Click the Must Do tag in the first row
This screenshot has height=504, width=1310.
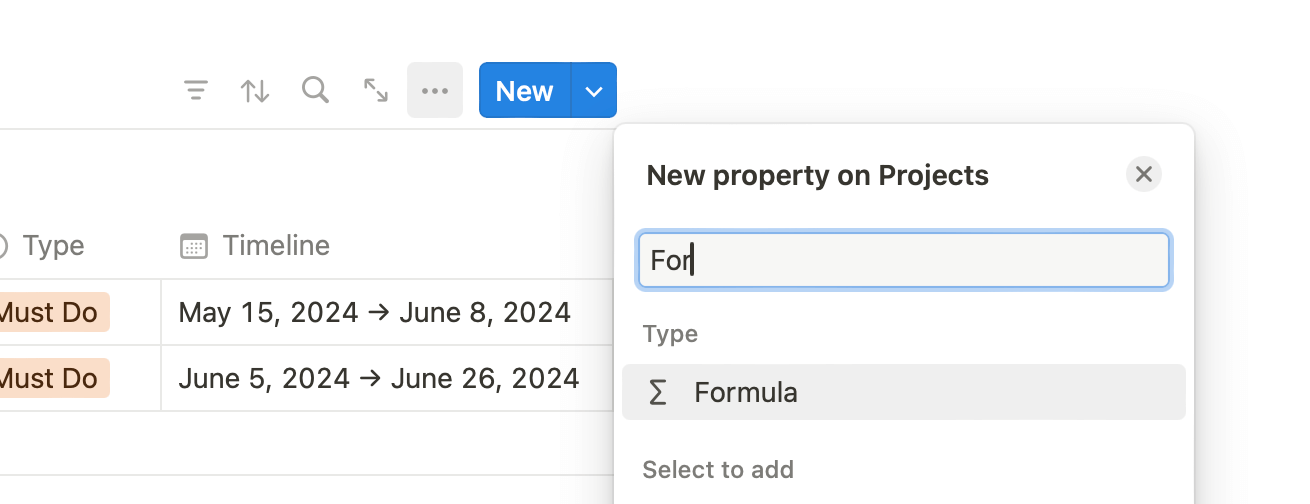[x=50, y=313]
